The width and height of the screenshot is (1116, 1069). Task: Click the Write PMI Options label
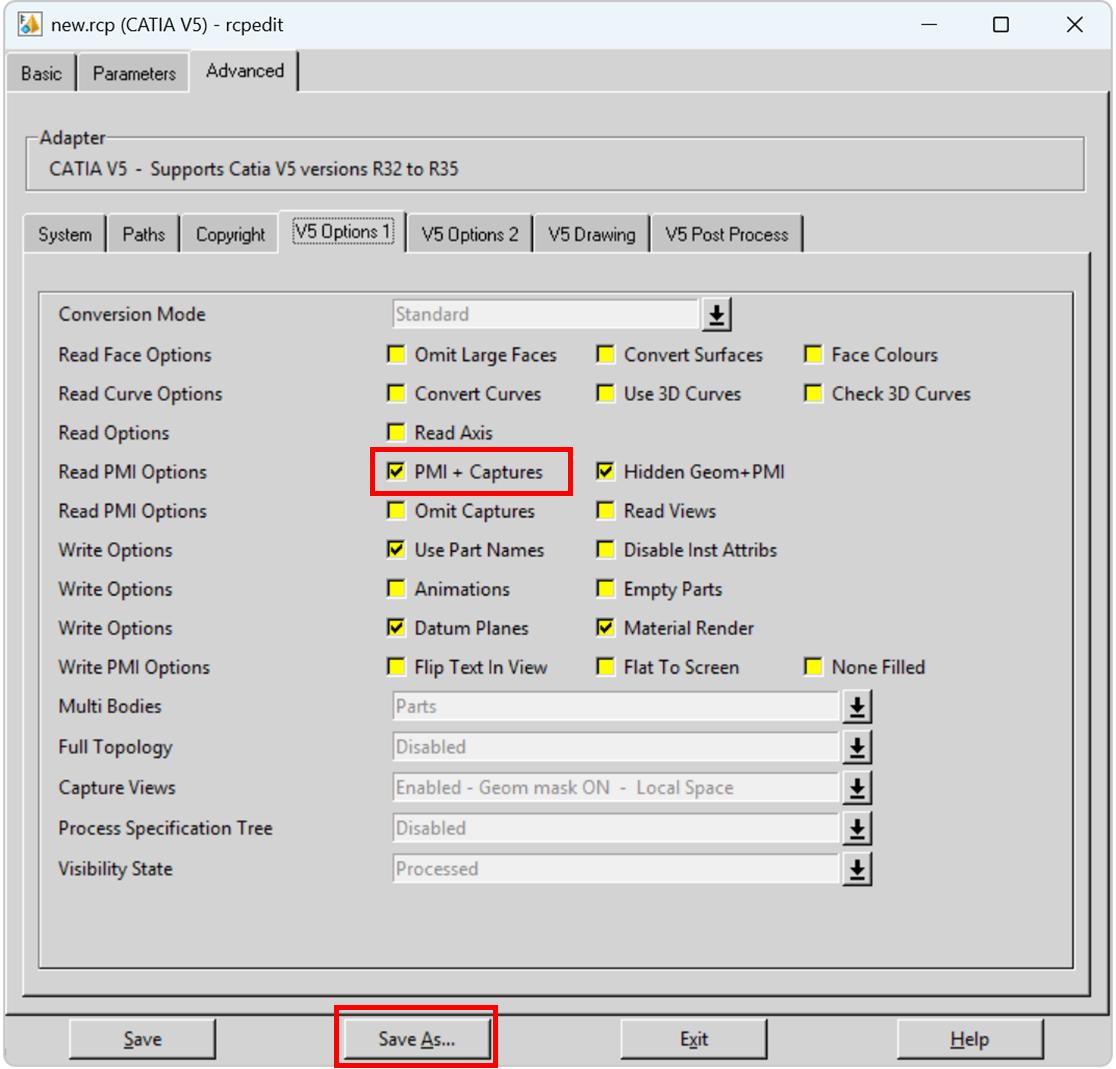pos(134,667)
